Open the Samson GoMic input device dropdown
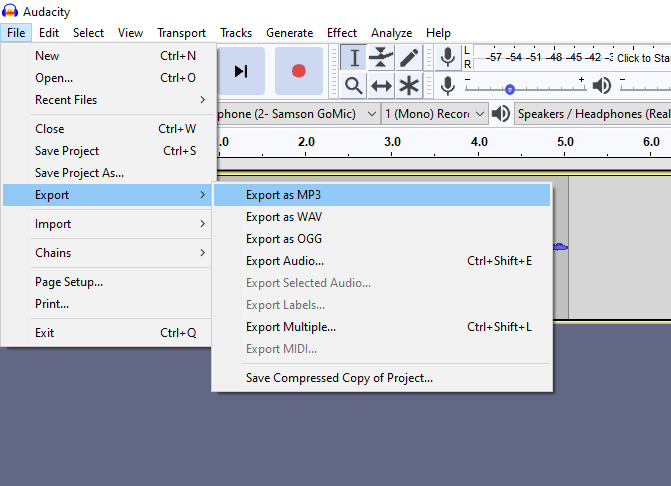Viewport: 671px width, 486px height. tap(298, 114)
